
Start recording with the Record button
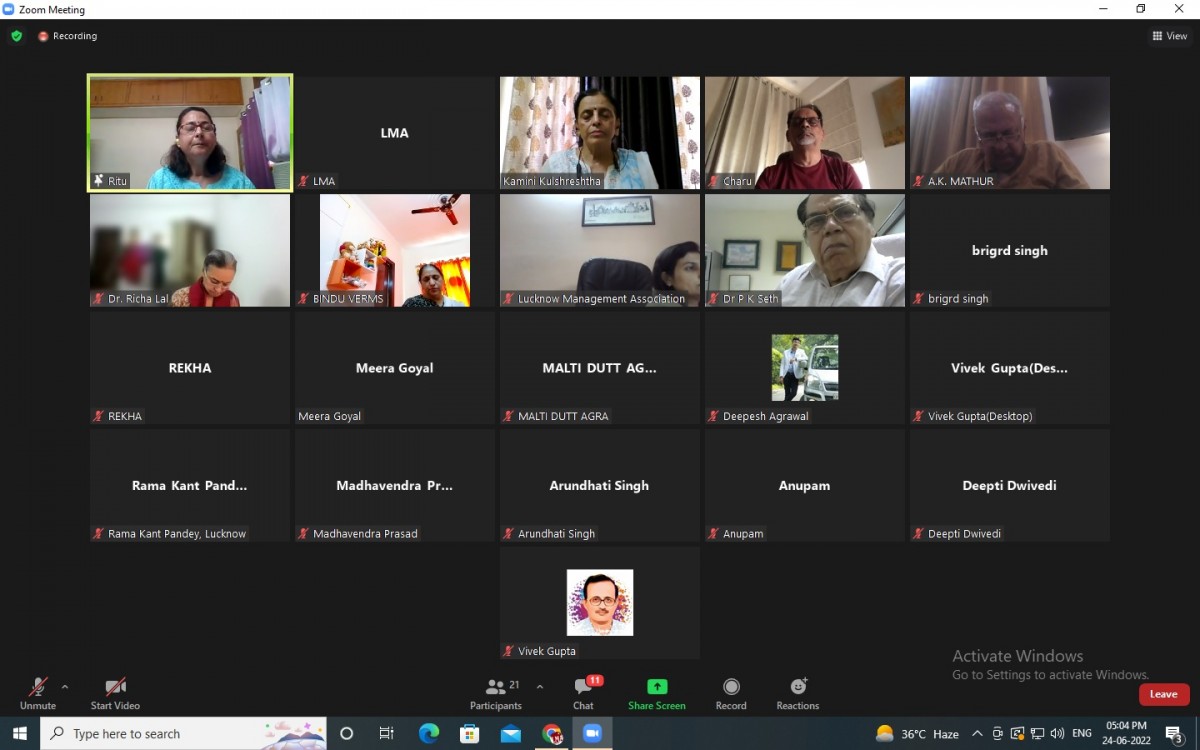(x=731, y=693)
